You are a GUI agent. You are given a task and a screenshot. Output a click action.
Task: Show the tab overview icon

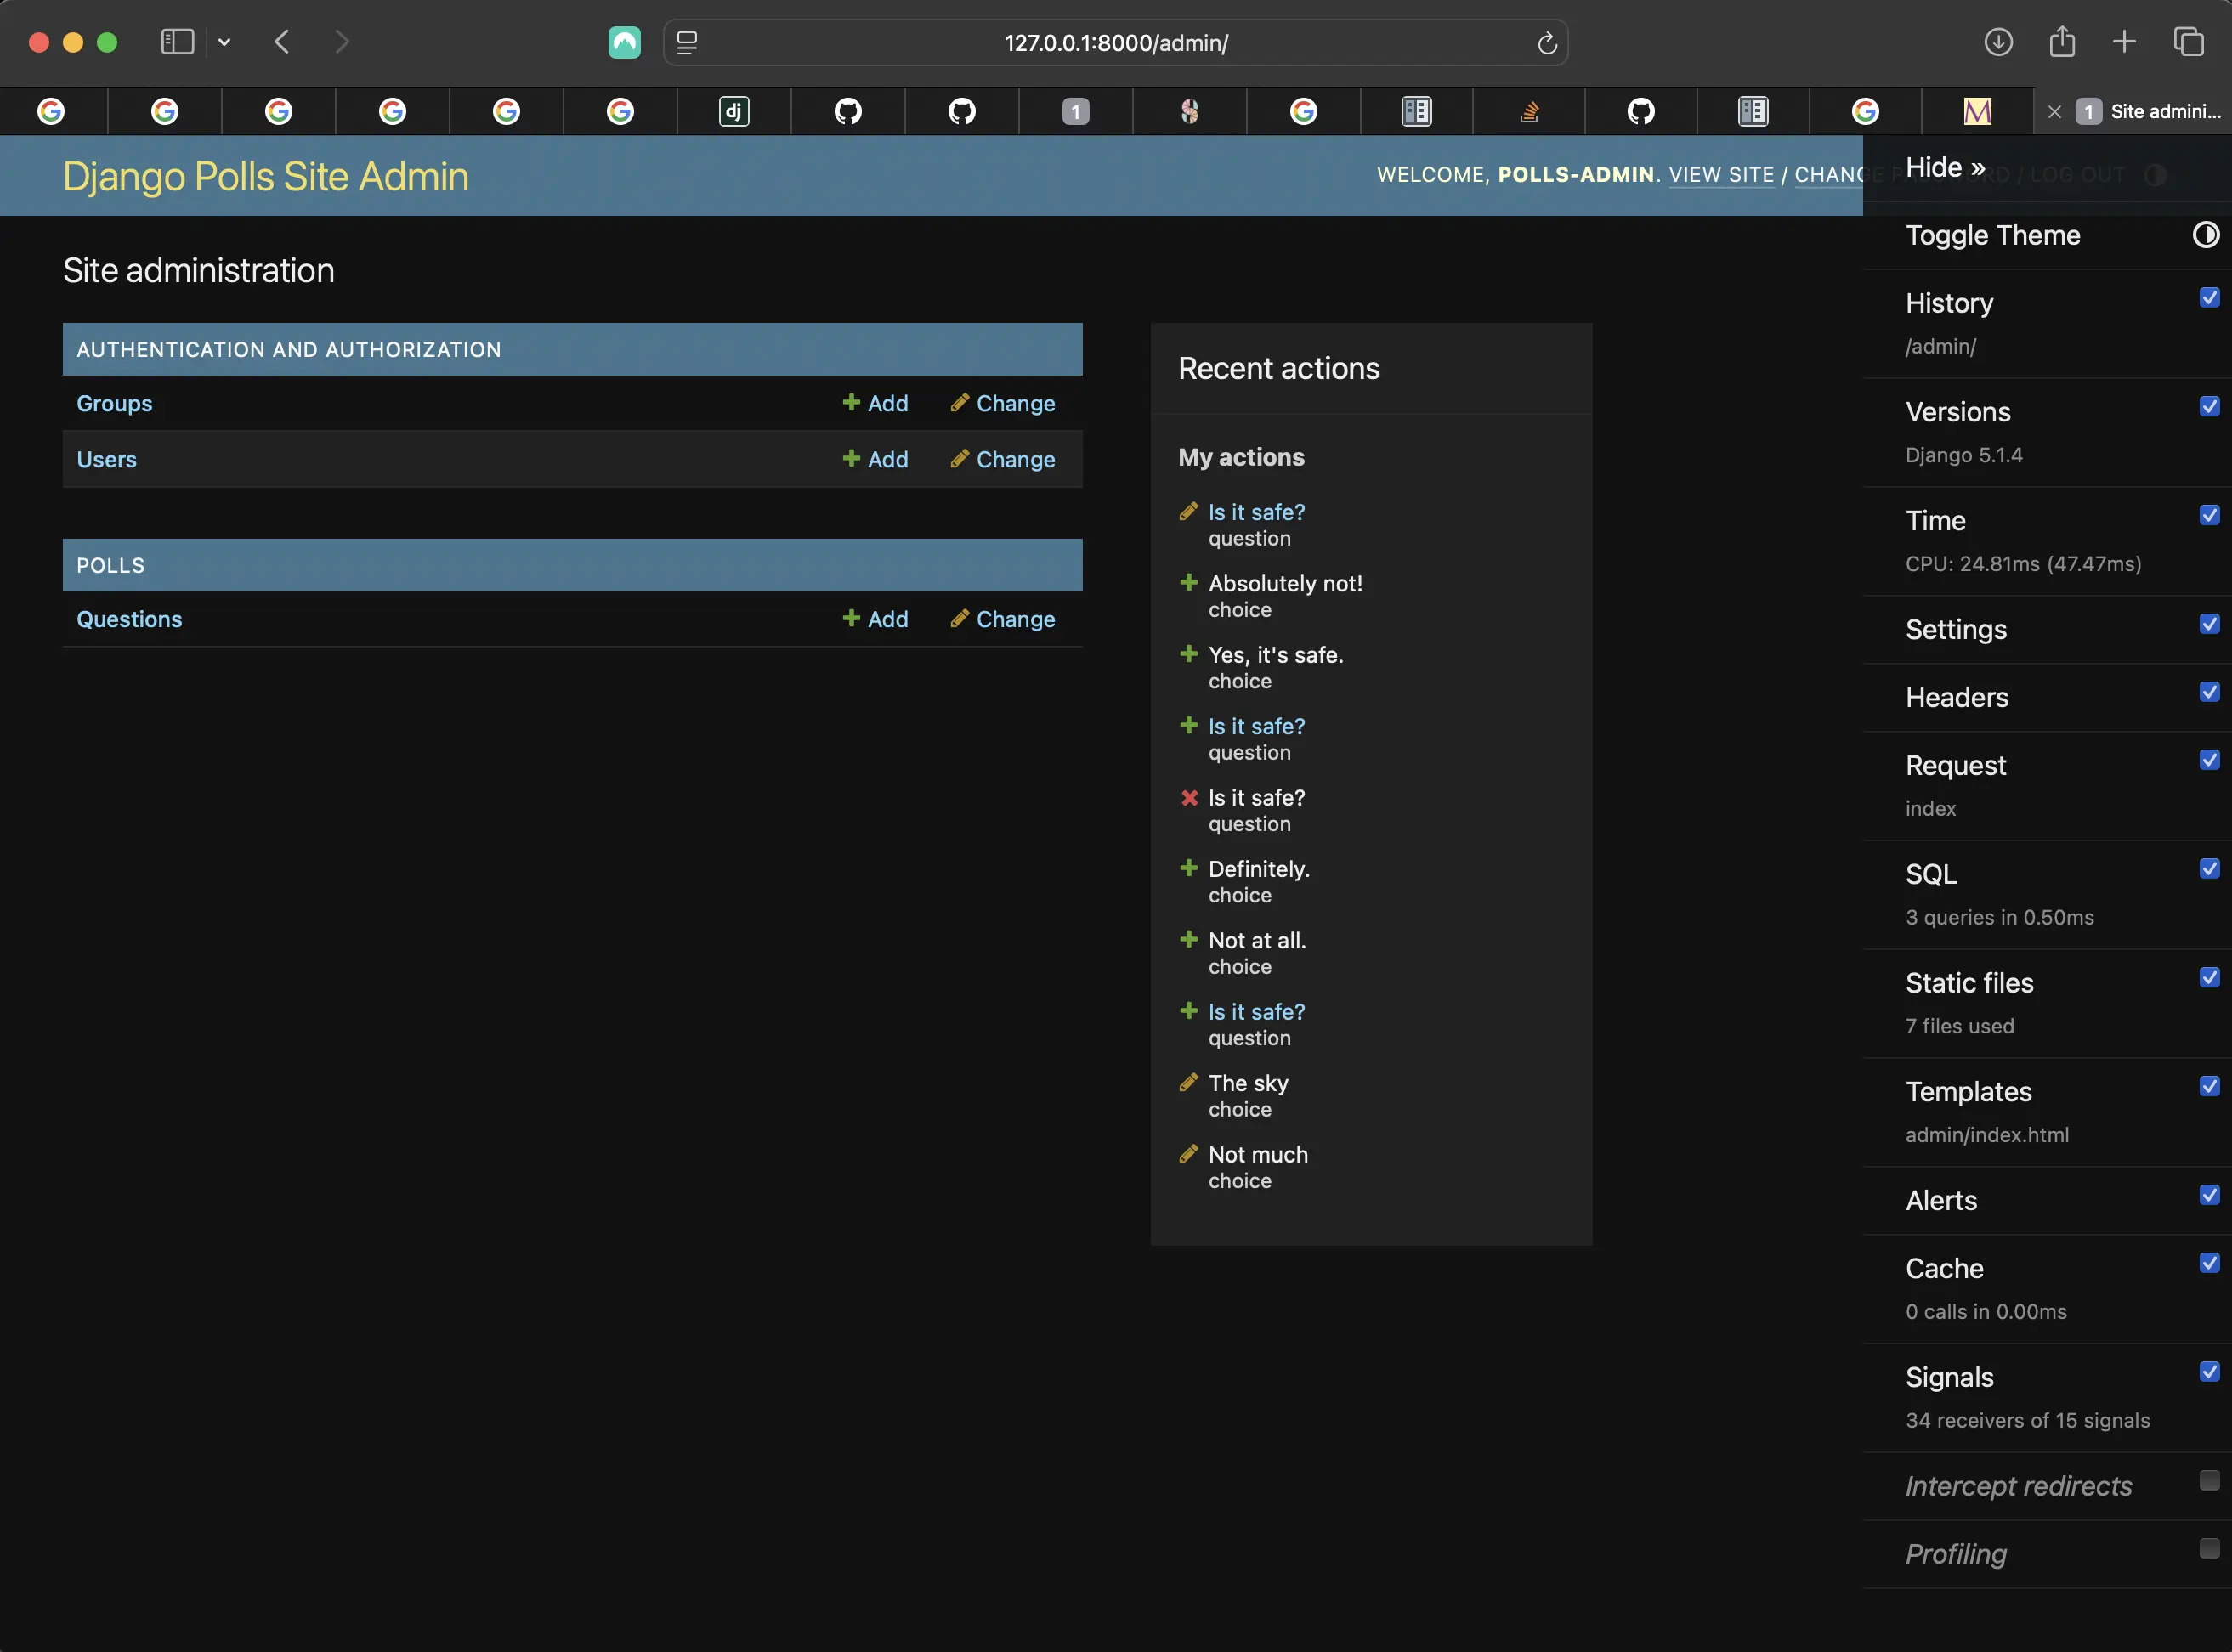click(x=2188, y=42)
